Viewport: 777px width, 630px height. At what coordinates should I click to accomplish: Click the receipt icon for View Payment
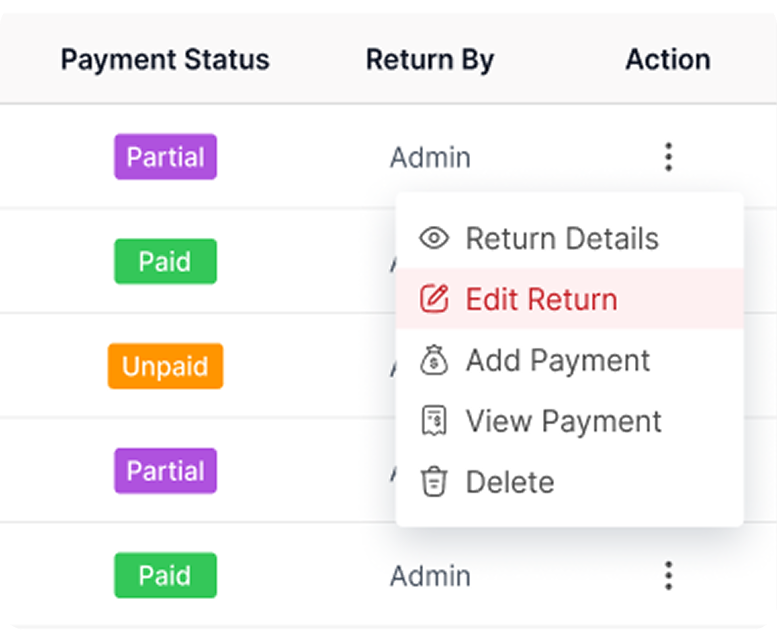(433, 421)
